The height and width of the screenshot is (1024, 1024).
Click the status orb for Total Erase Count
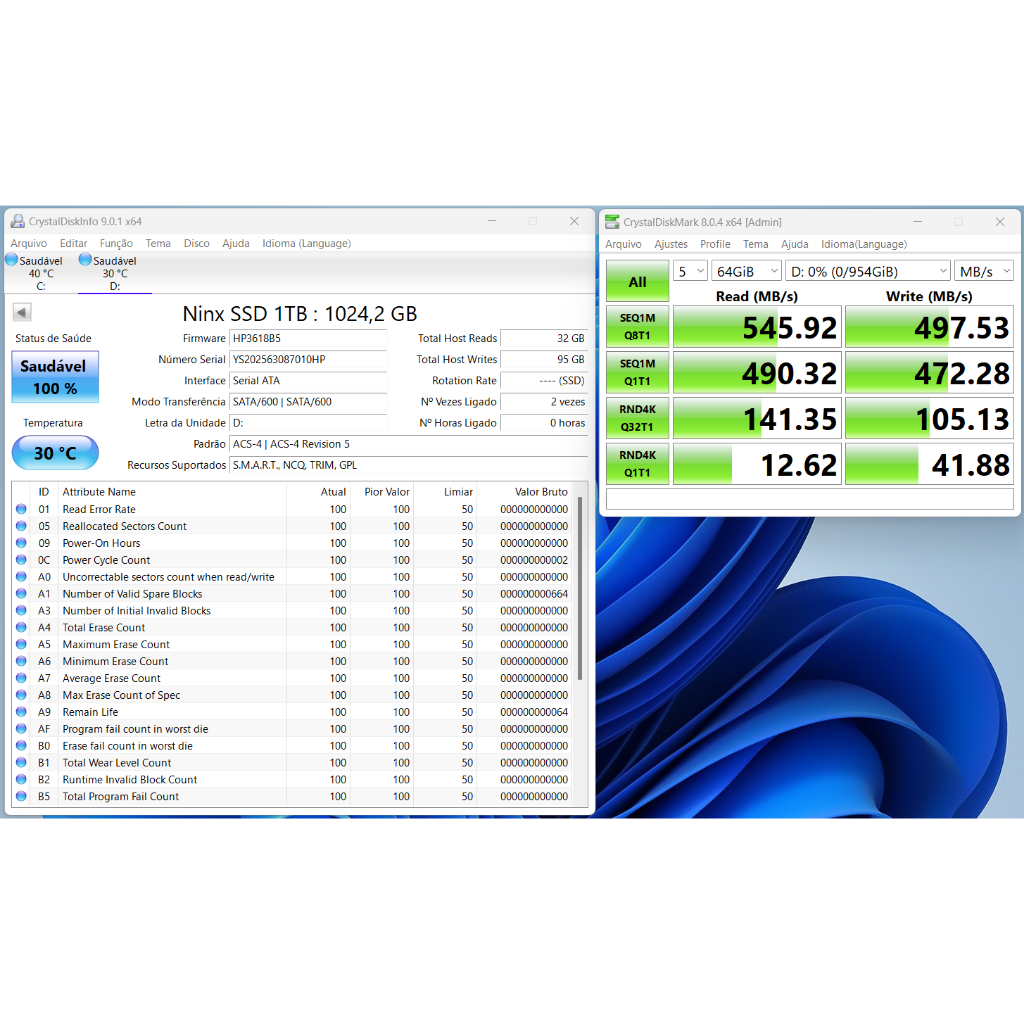point(21,628)
